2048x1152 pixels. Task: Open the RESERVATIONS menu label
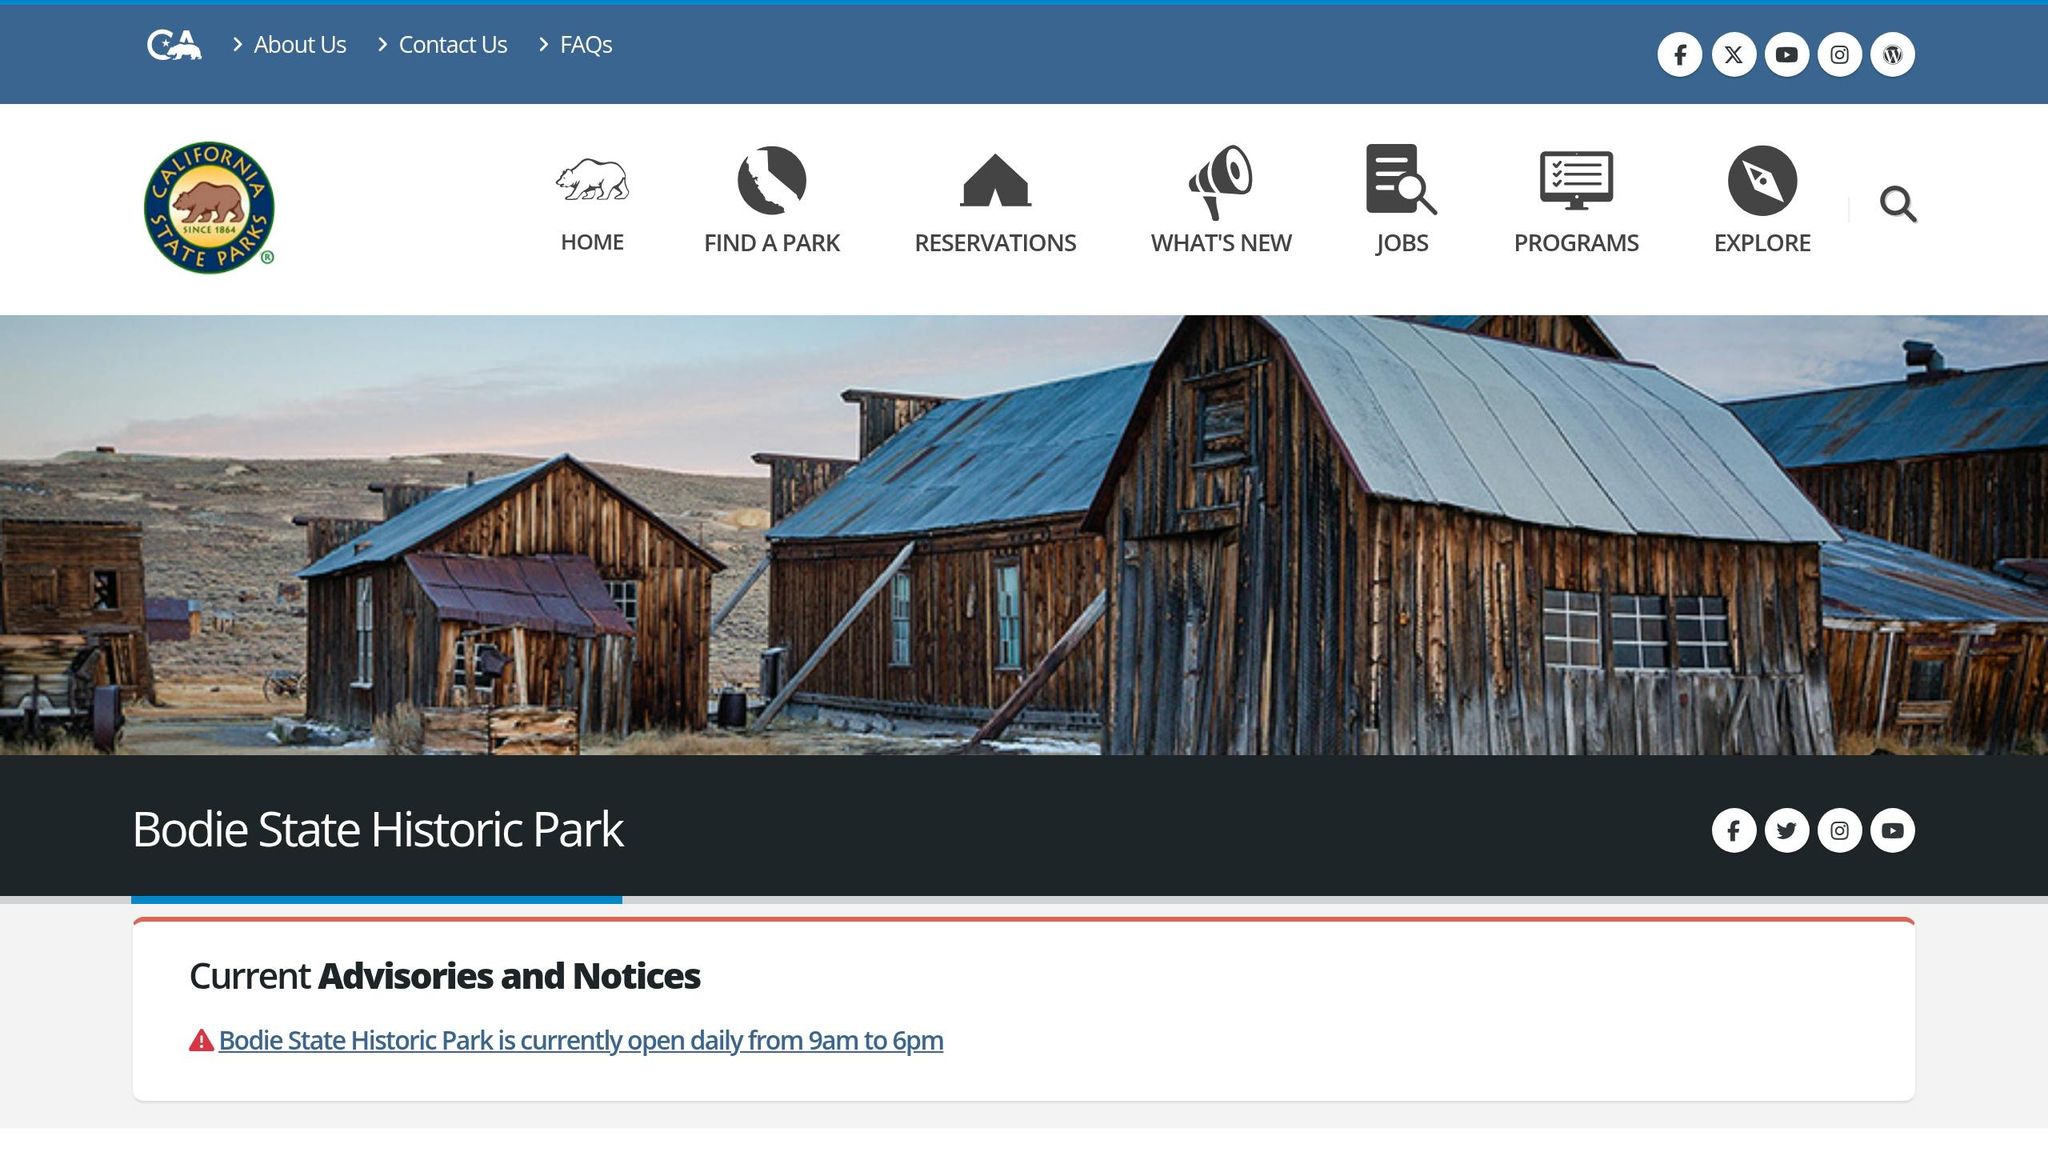click(995, 243)
